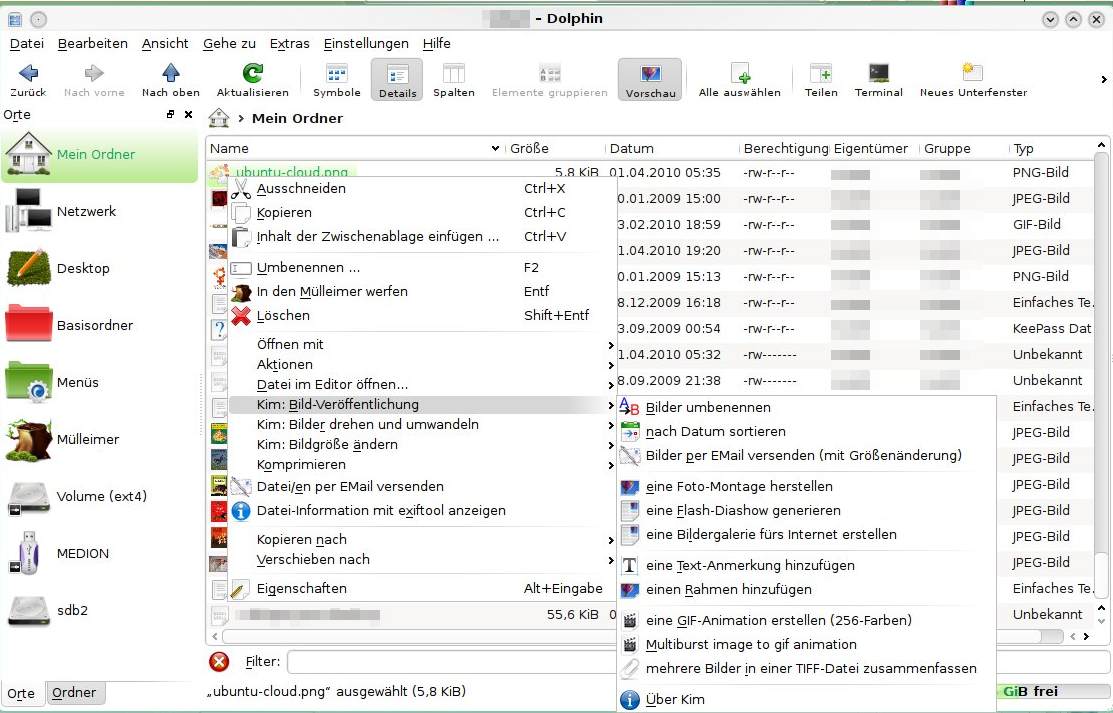The image size is (1113, 713).
Task: Expand Datei im Editor öffnen submenu
Action: pyautogui.click(x=422, y=384)
